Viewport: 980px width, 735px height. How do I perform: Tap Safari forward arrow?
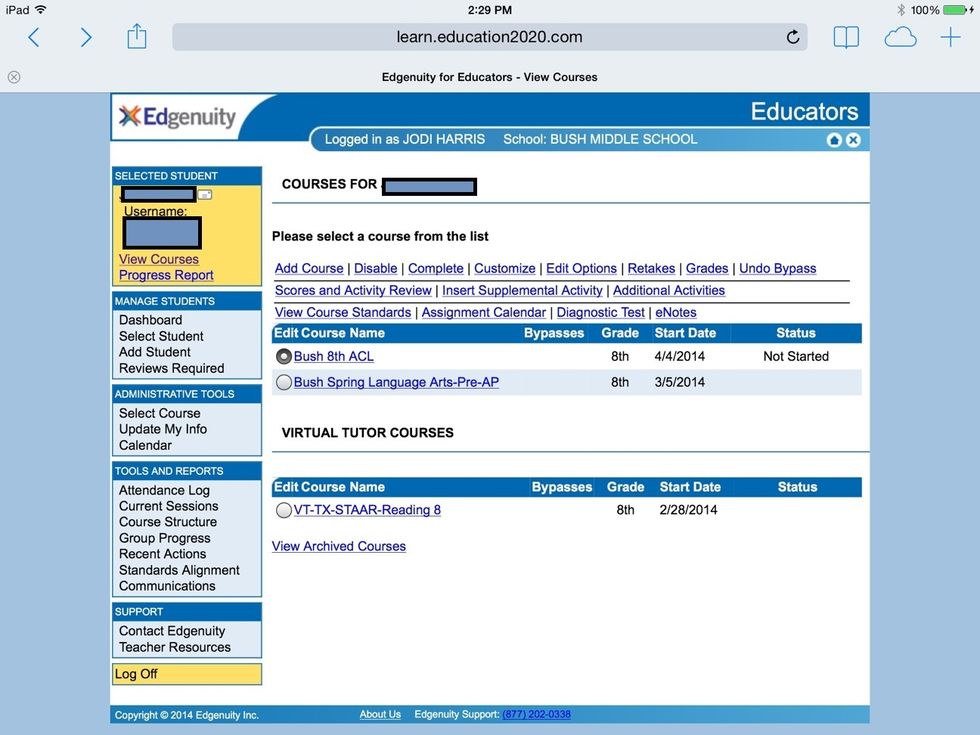click(86, 38)
